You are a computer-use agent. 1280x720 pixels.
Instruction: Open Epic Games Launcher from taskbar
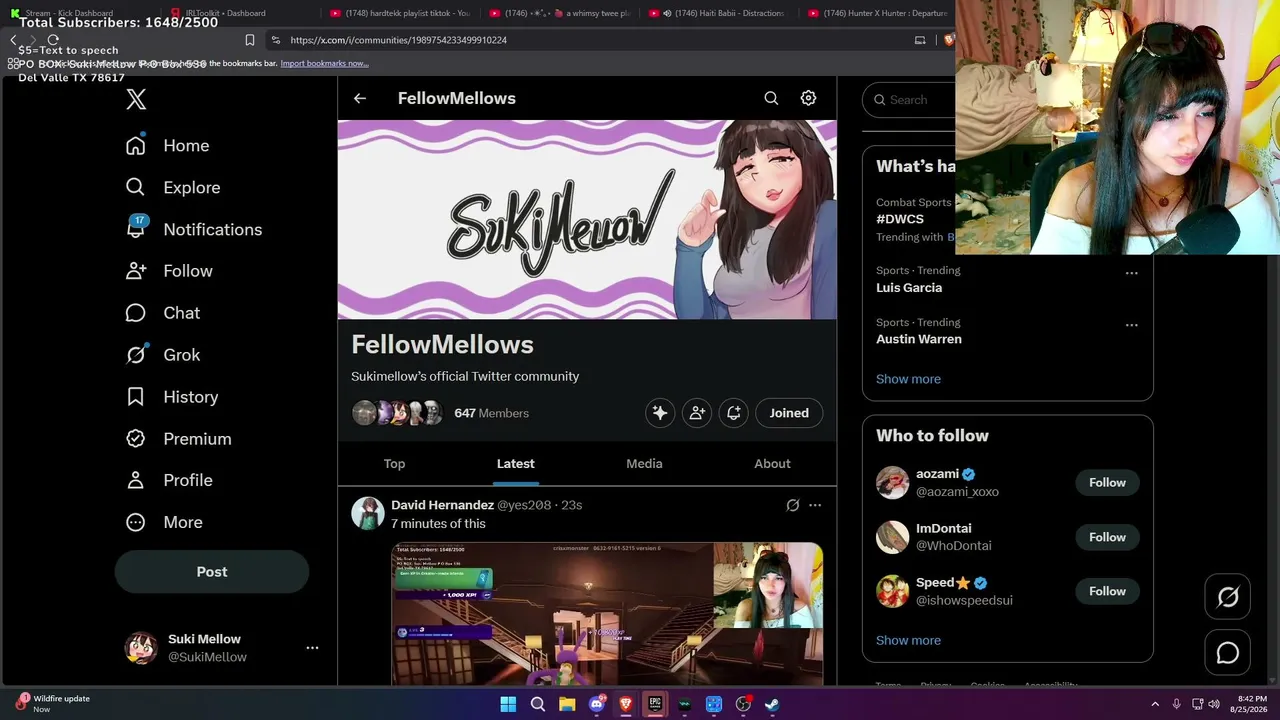point(655,704)
